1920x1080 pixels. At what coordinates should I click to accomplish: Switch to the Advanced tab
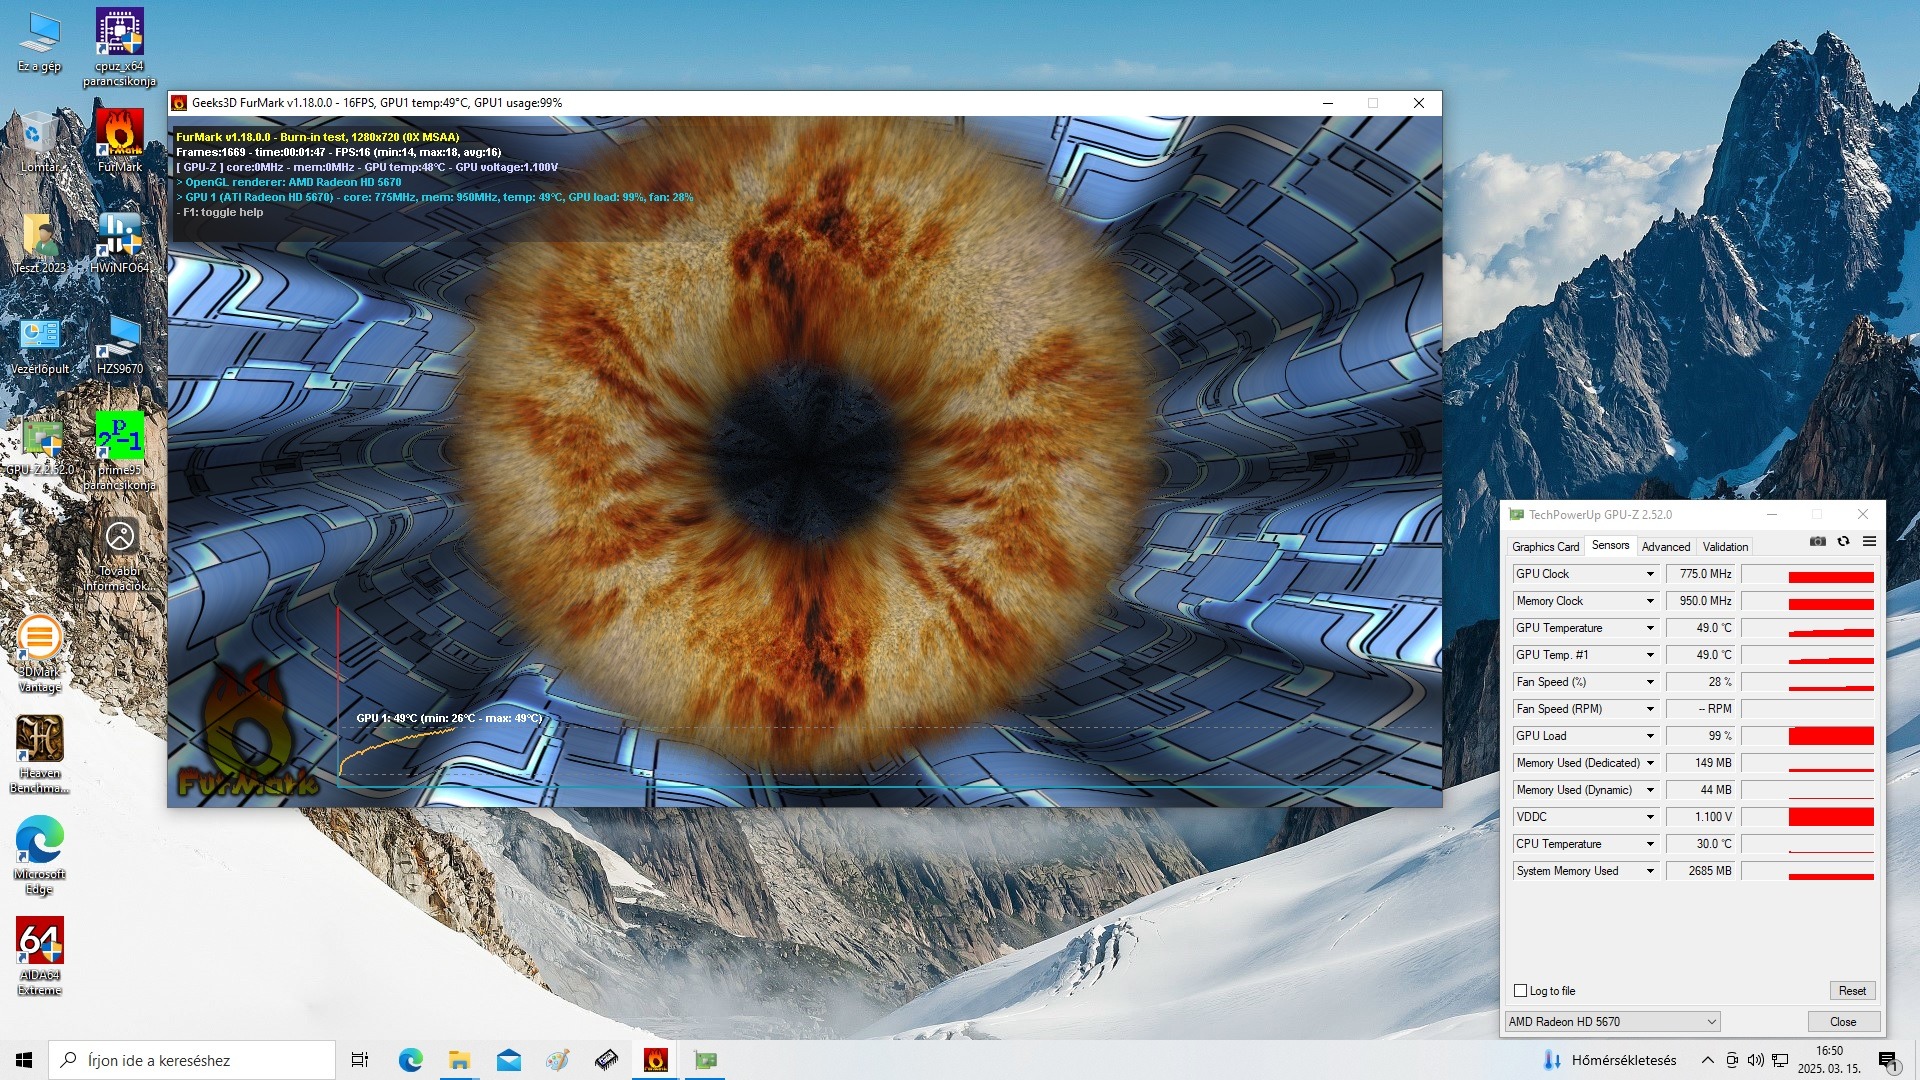tap(1666, 547)
